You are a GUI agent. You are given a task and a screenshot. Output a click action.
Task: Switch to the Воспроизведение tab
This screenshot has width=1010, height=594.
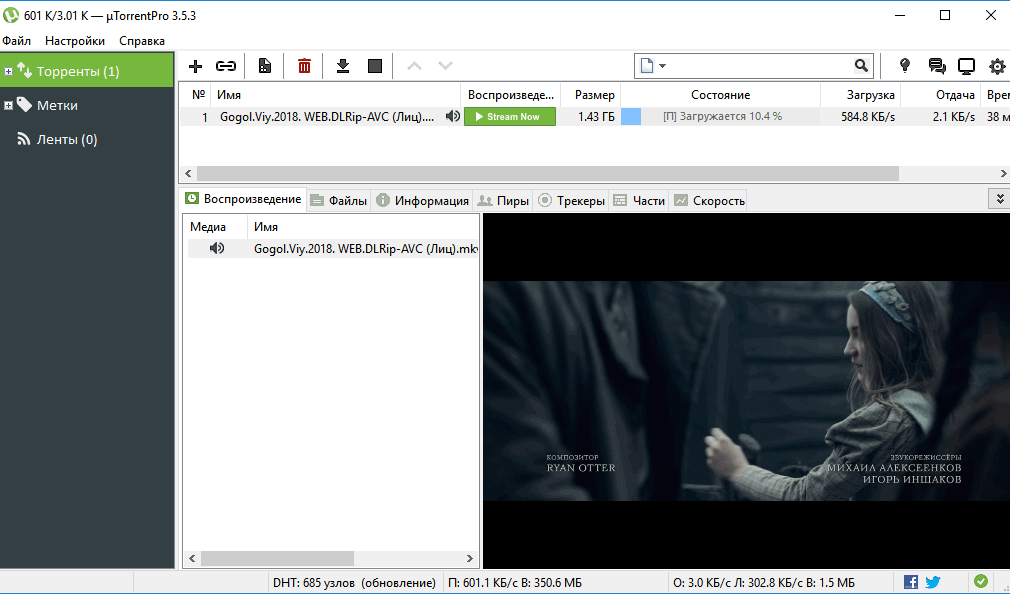click(243, 199)
